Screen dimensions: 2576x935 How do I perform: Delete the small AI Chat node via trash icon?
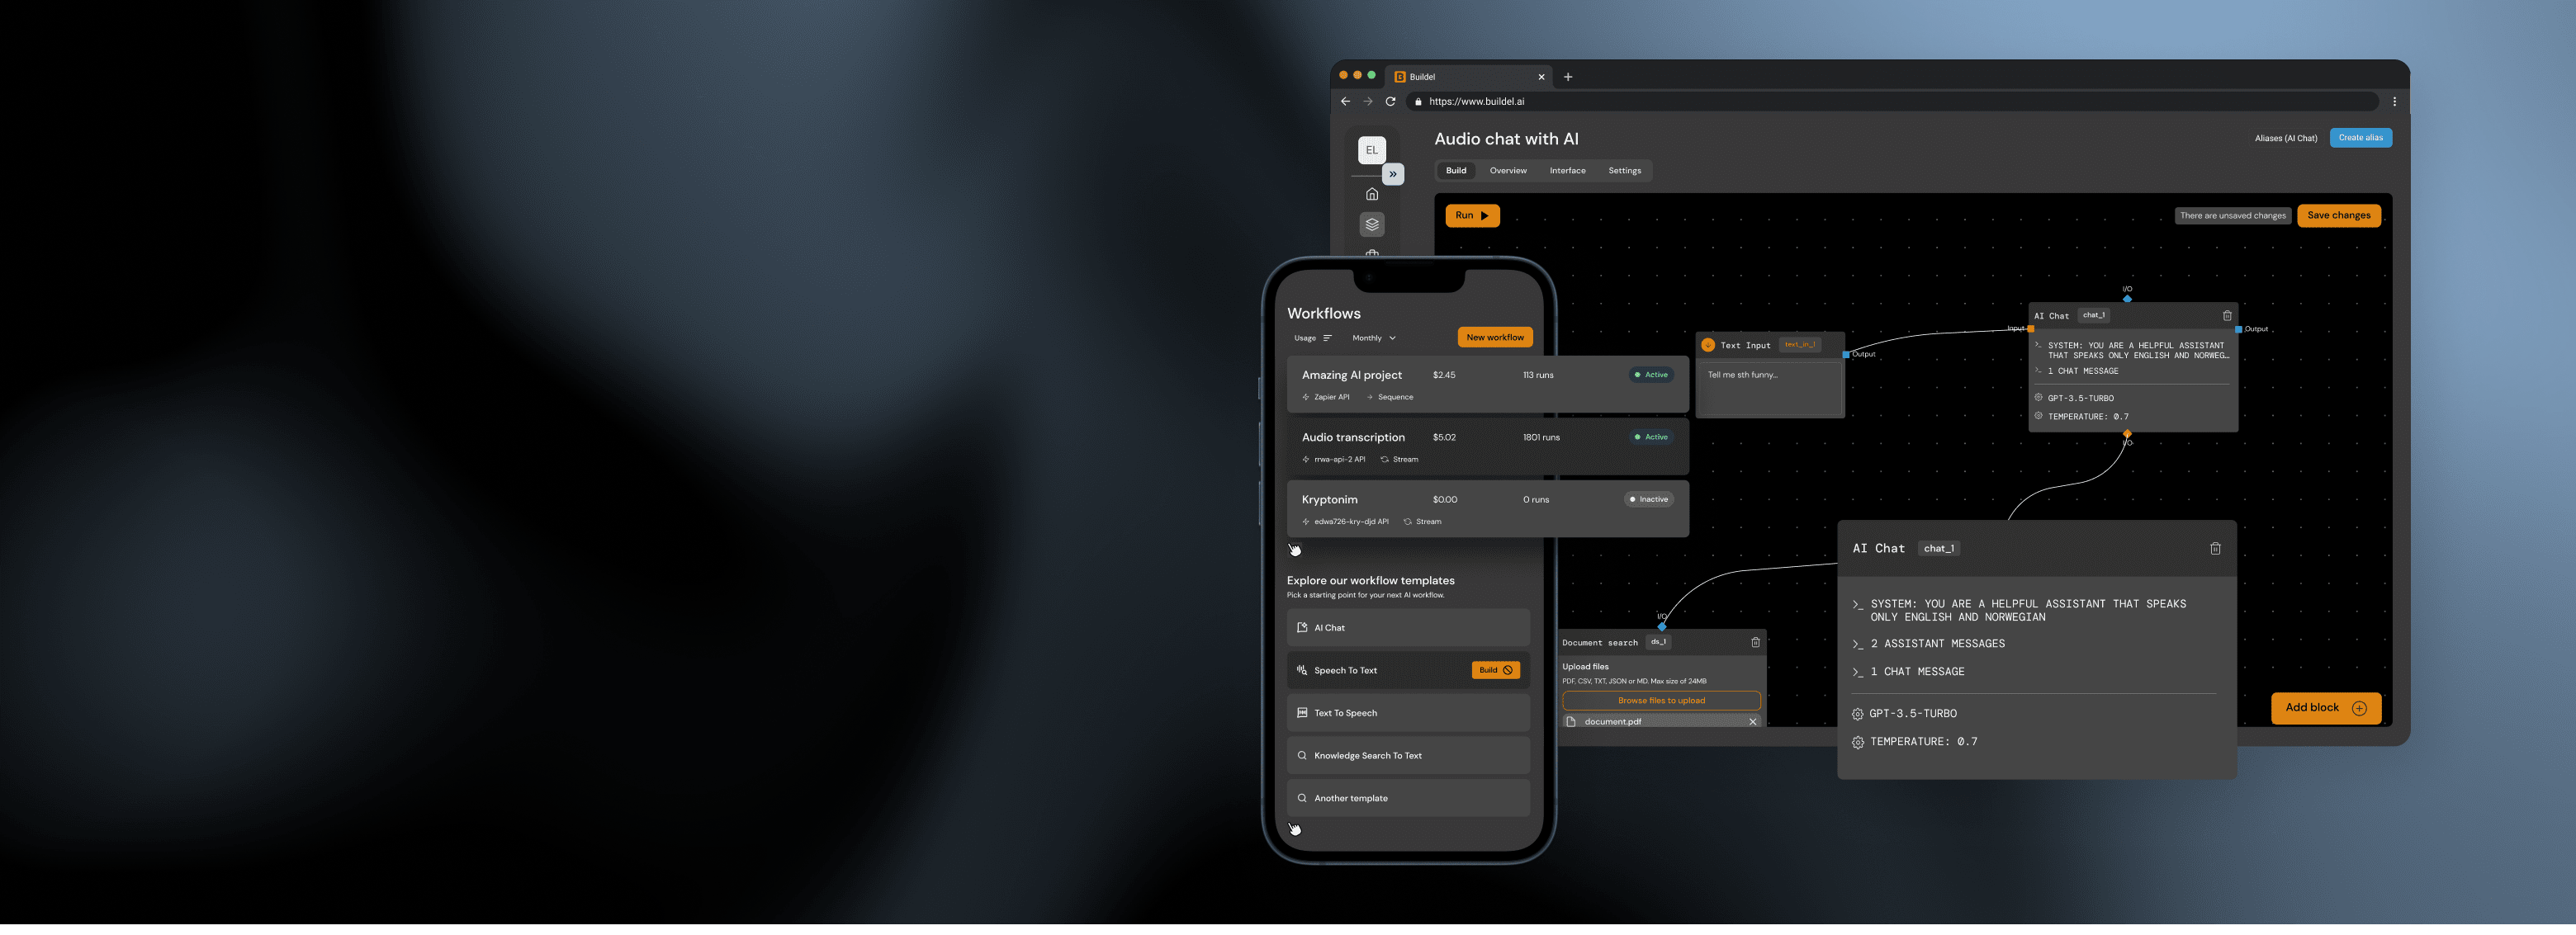(x=2227, y=316)
